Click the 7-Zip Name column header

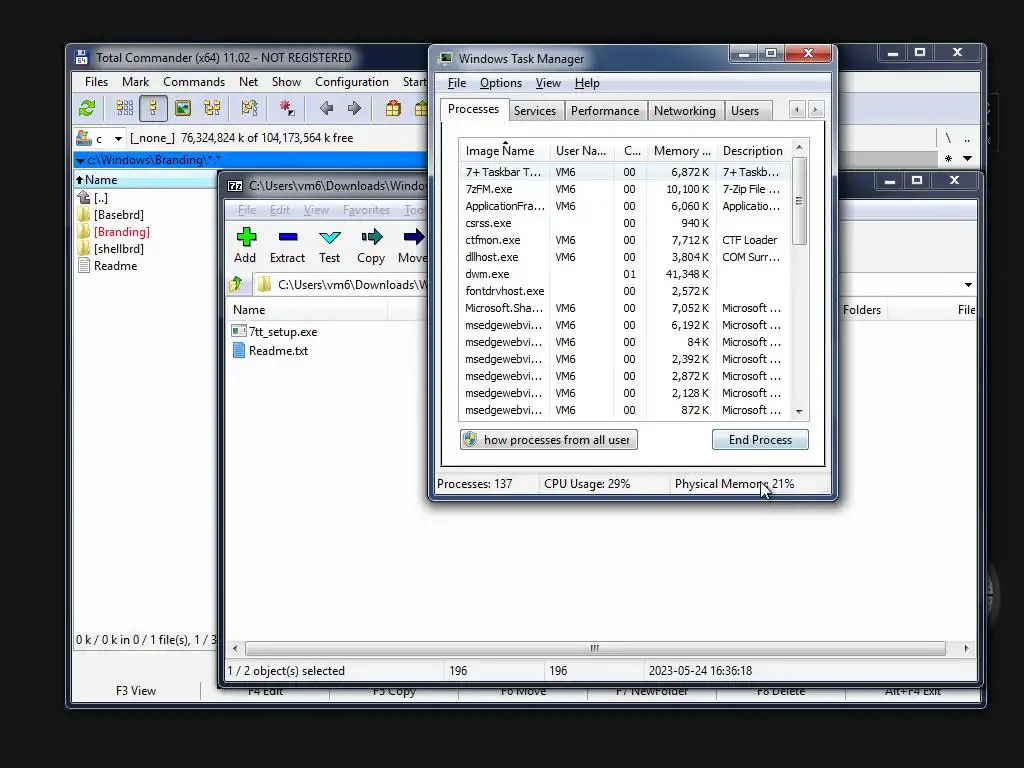(307, 310)
